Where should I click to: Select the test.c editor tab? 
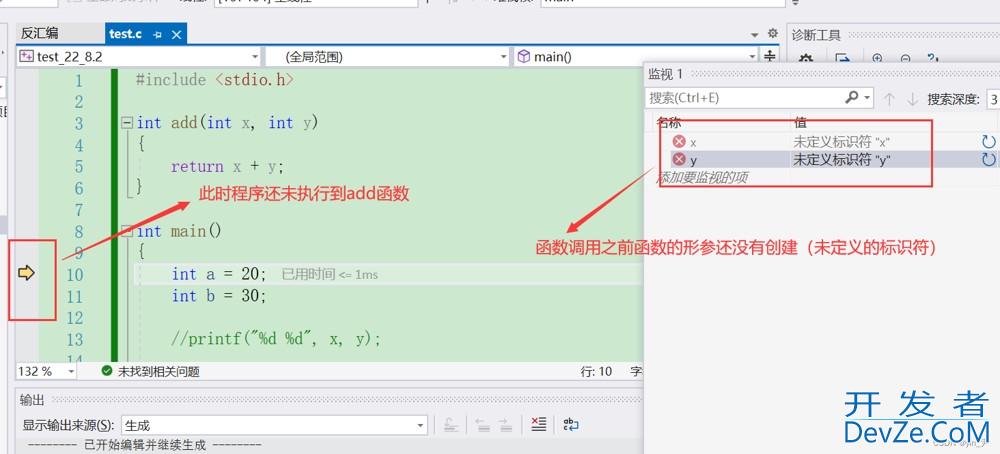pyautogui.click(x=125, y=34)
